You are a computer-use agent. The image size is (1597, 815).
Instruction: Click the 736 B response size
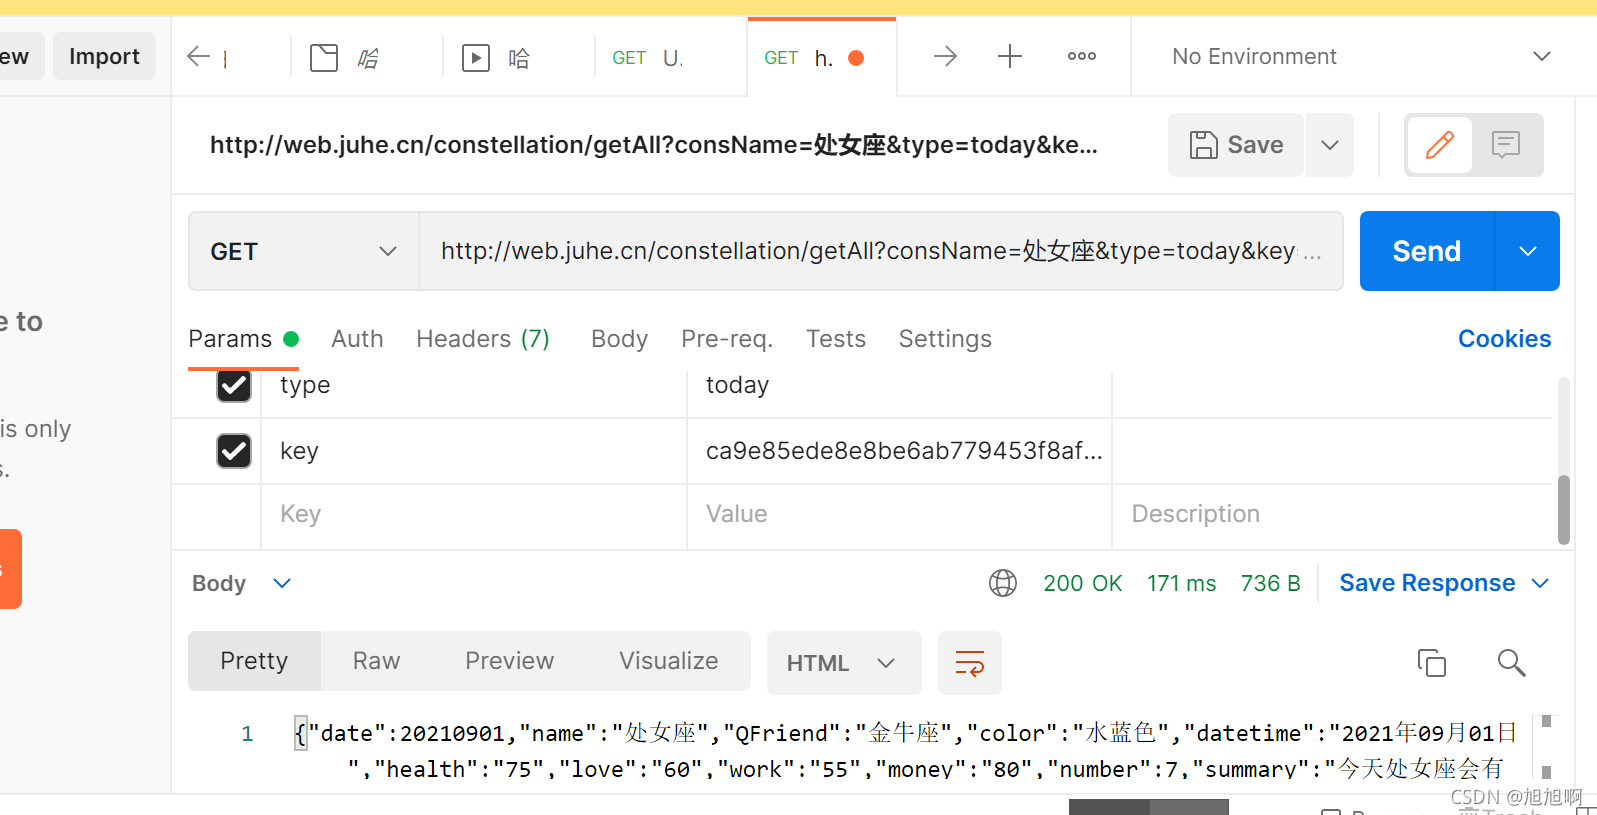coord(1270,583)
